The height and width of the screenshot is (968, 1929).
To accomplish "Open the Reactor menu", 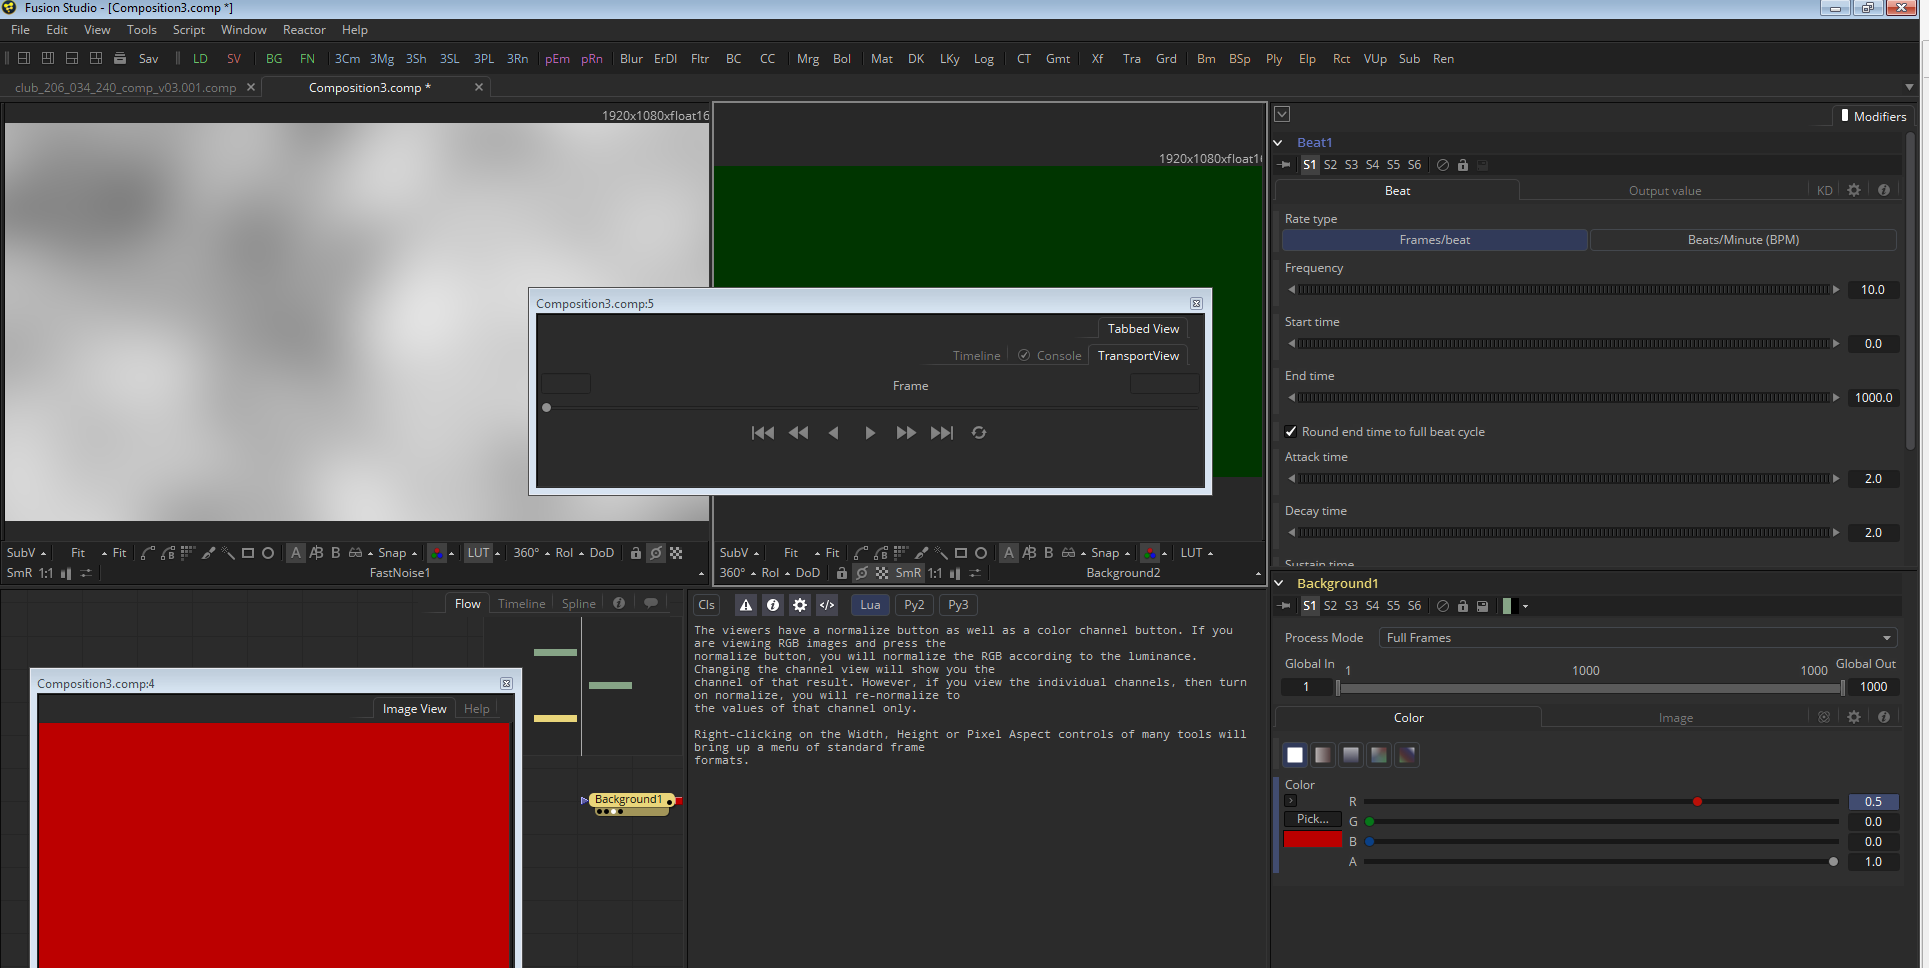I will pyautogui.click(x=304, y=30).
